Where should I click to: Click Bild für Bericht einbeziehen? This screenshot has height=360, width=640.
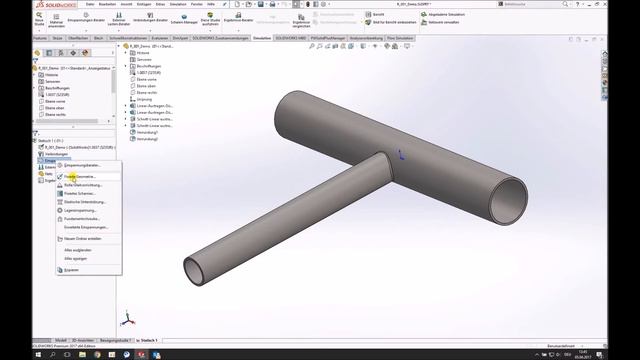click(x=391, y=22)
